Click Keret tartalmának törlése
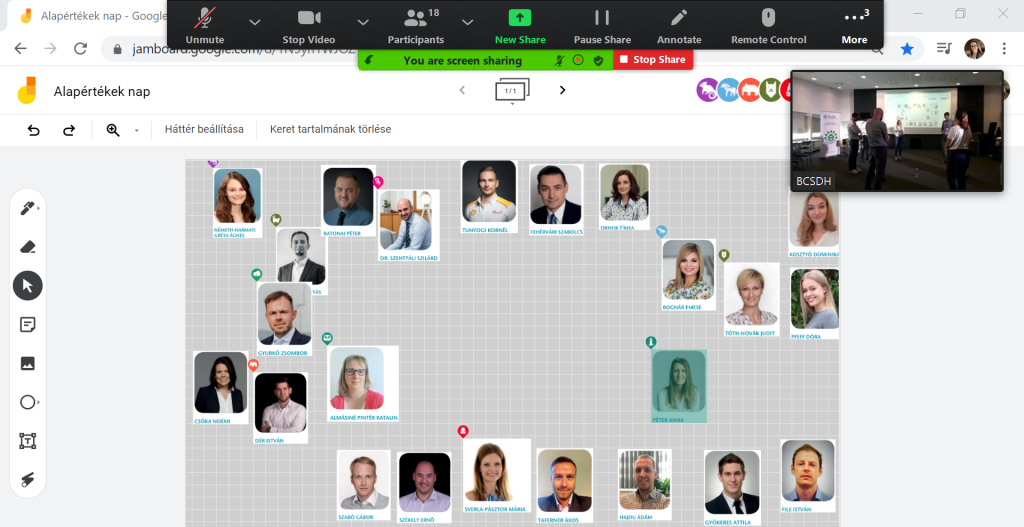This screenshot has width=1024, height=527. pyautogui.click(x=330, y=130)
